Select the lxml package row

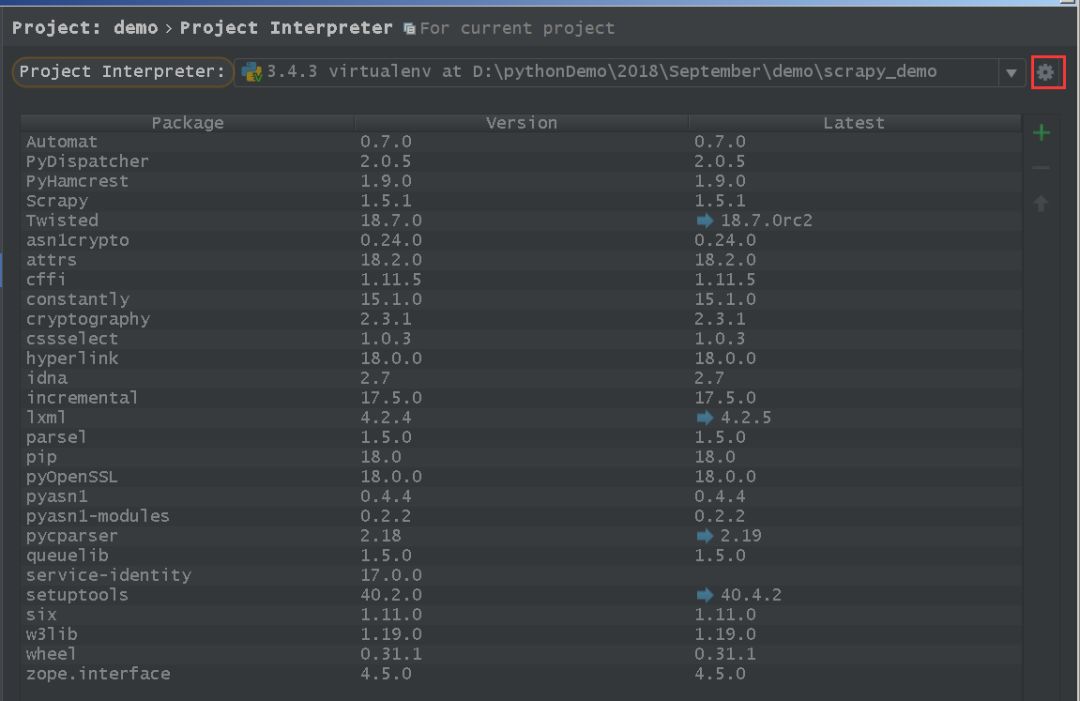[x=521, y=418]
